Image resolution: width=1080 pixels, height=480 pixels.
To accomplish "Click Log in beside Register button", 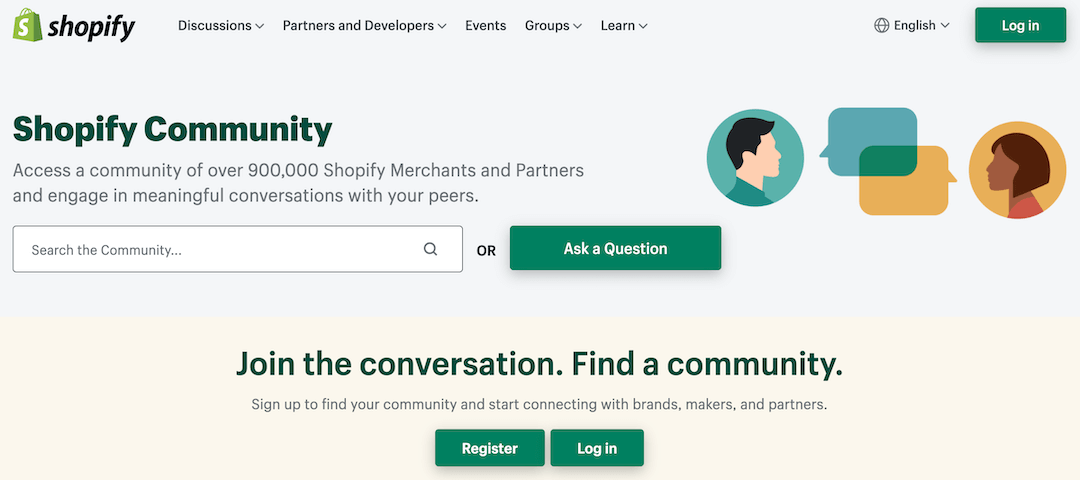I will pos(597,448).
